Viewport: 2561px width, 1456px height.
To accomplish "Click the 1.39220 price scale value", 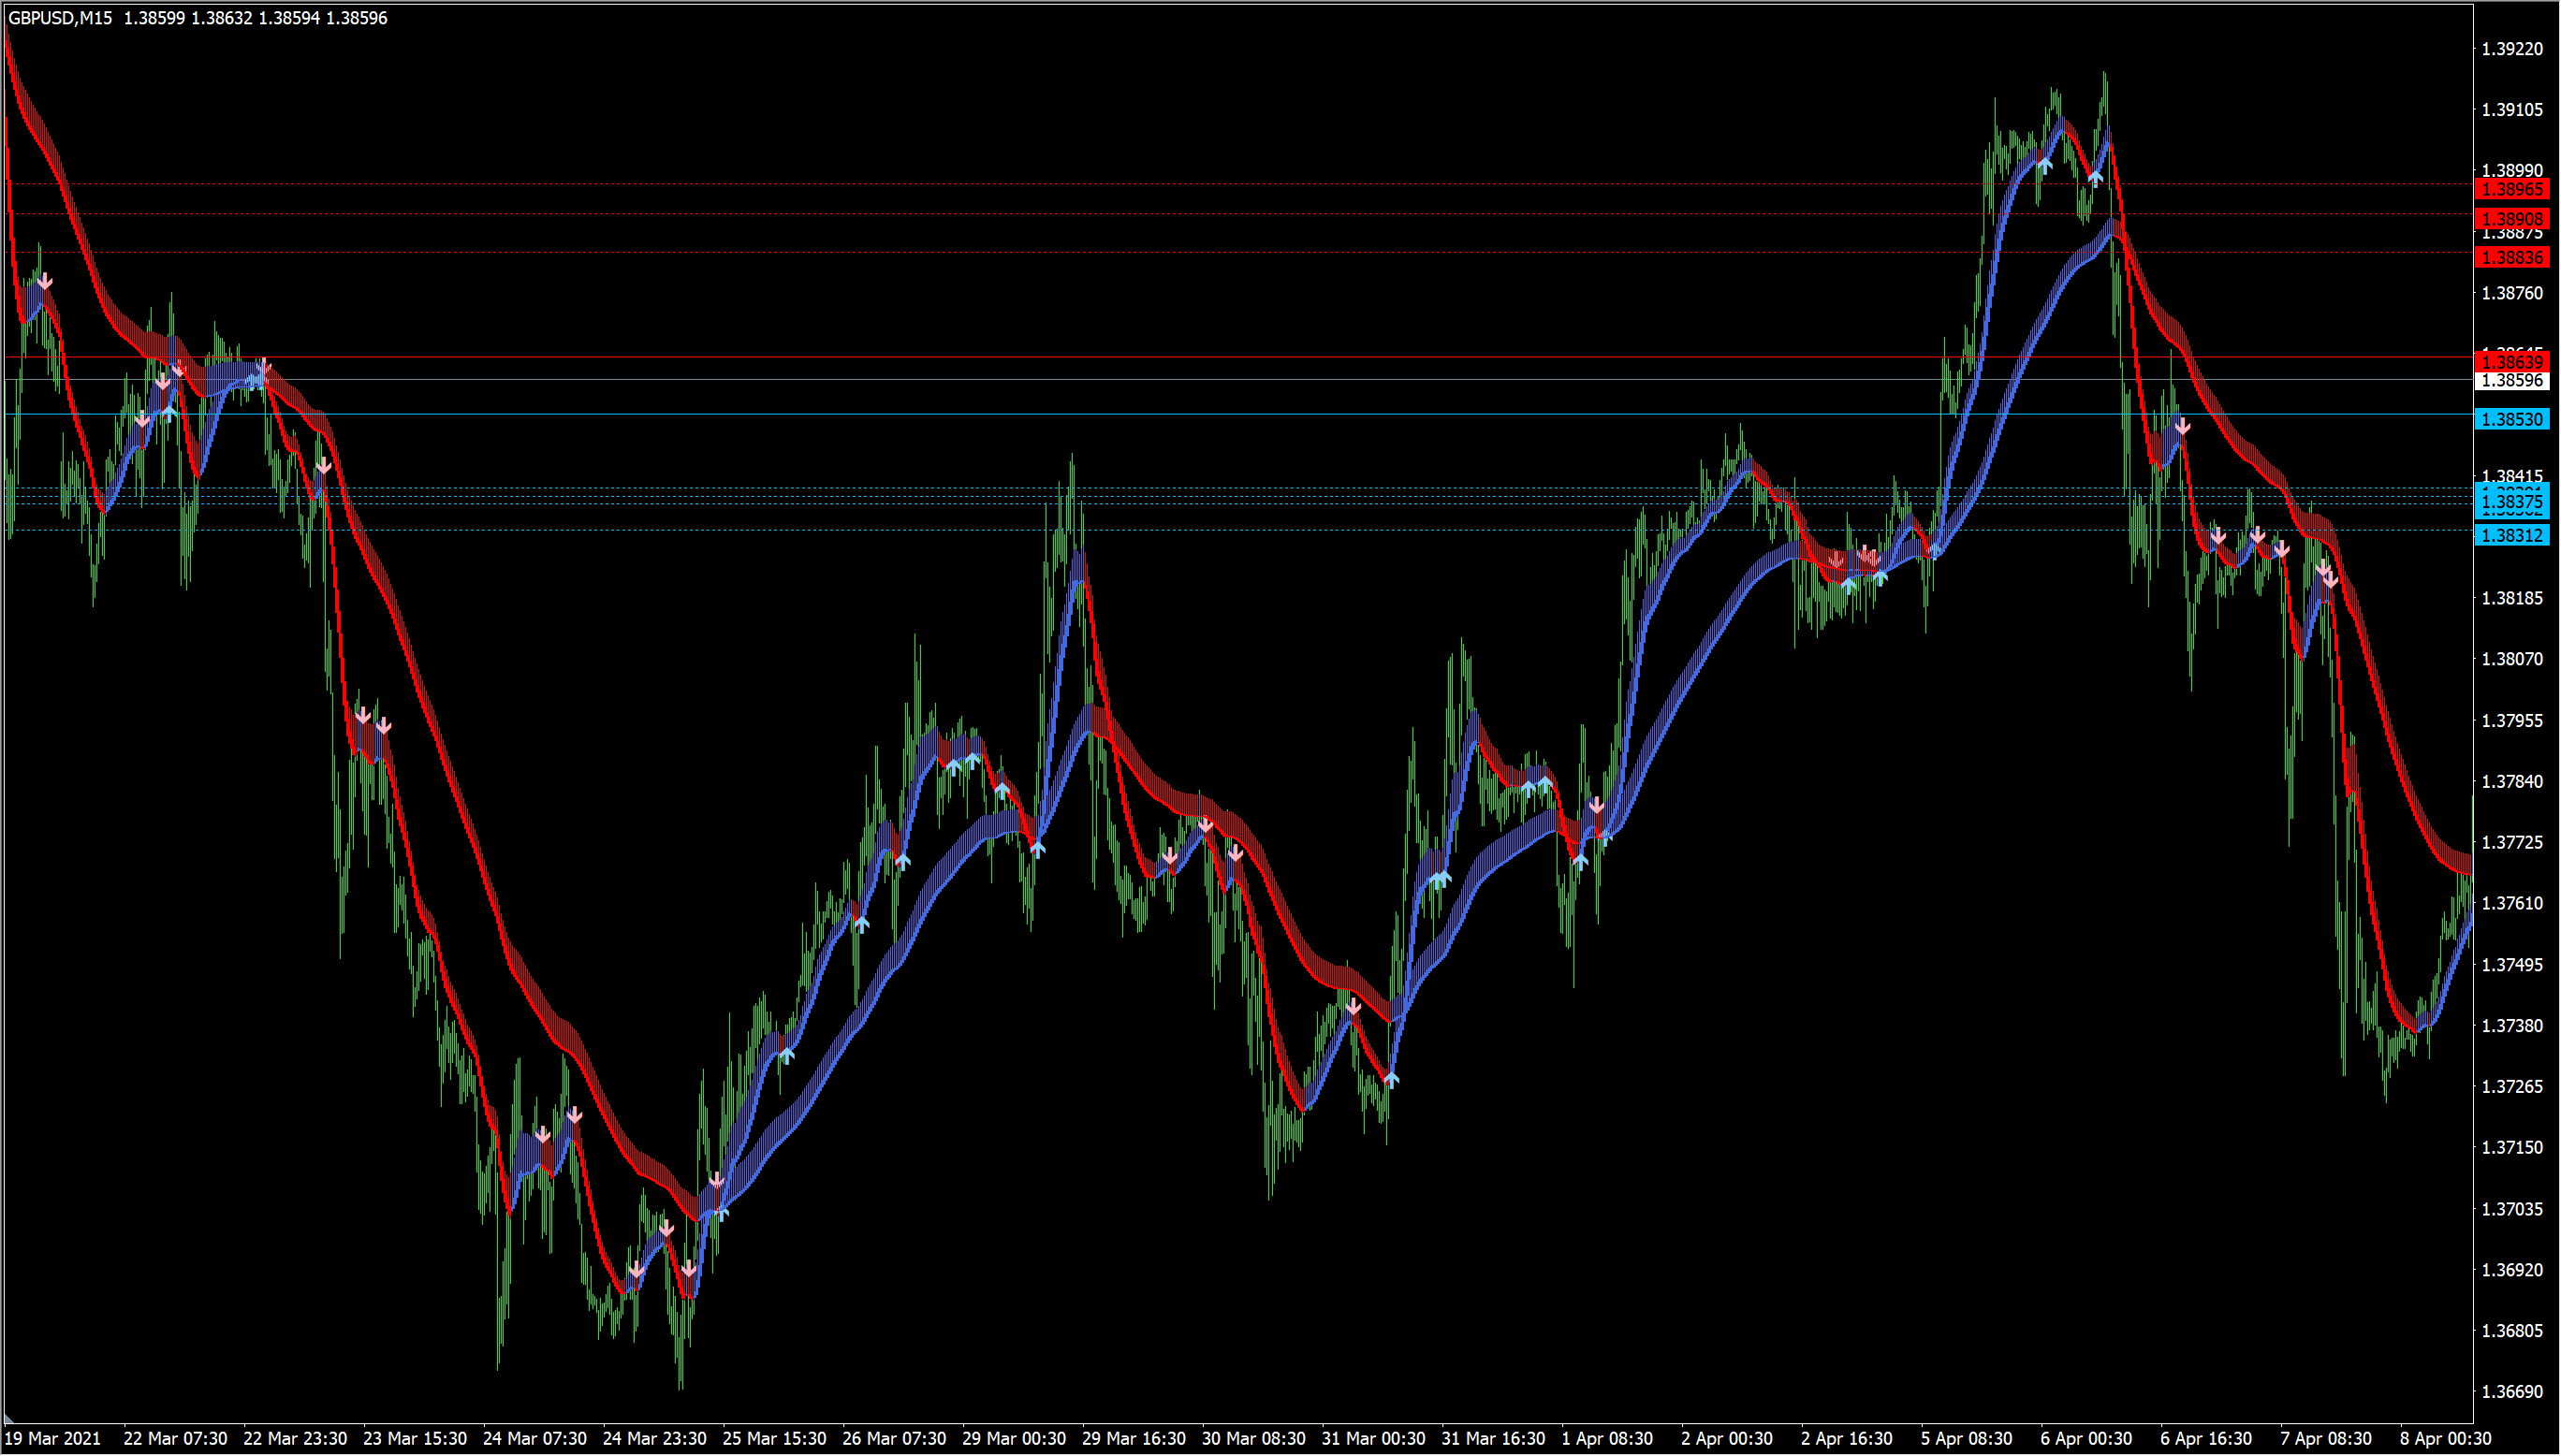I will (2512, 49).
